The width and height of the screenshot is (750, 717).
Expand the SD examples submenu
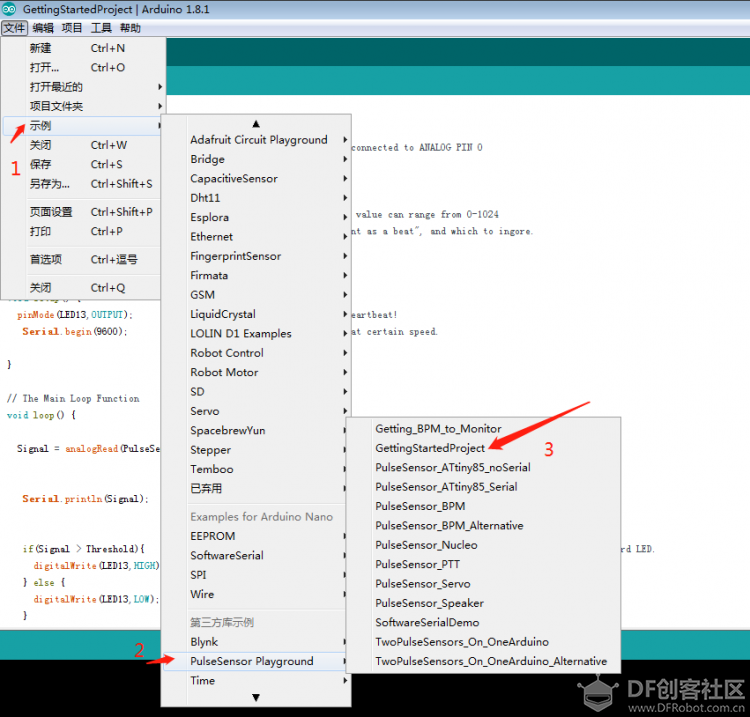tap(256, 392)
